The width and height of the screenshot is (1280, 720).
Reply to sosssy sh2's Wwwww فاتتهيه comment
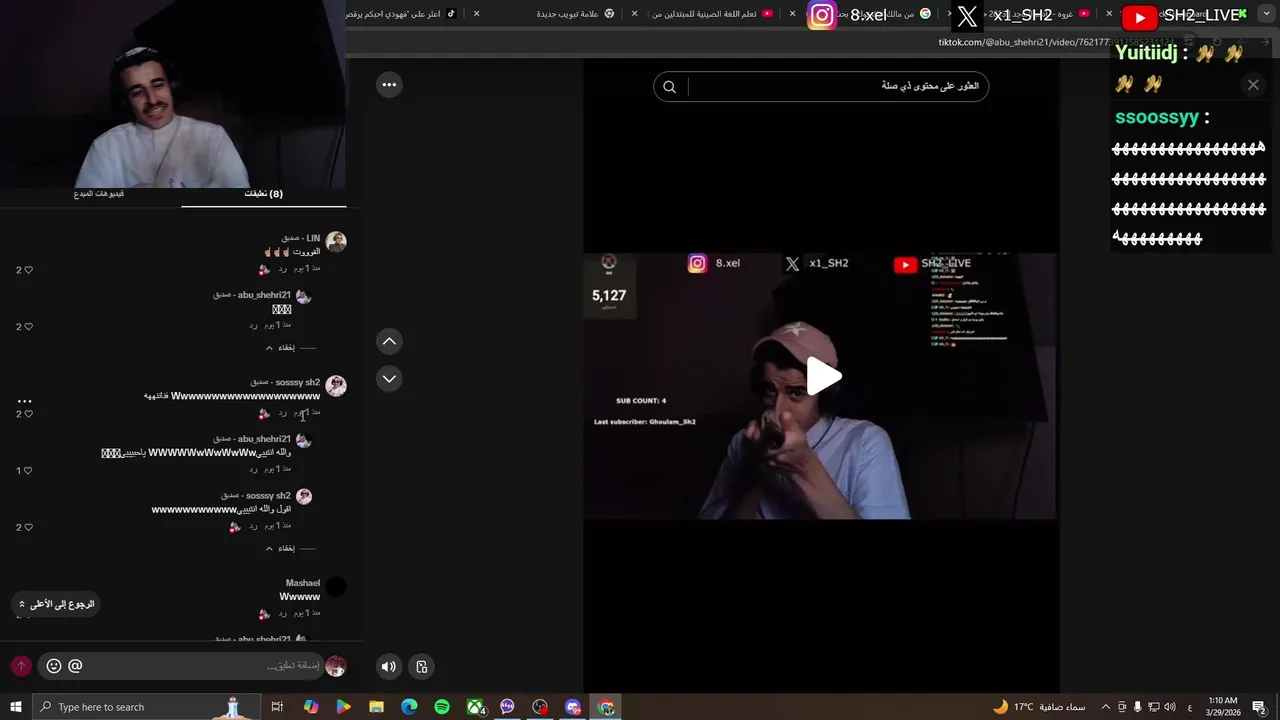[283, 412]
